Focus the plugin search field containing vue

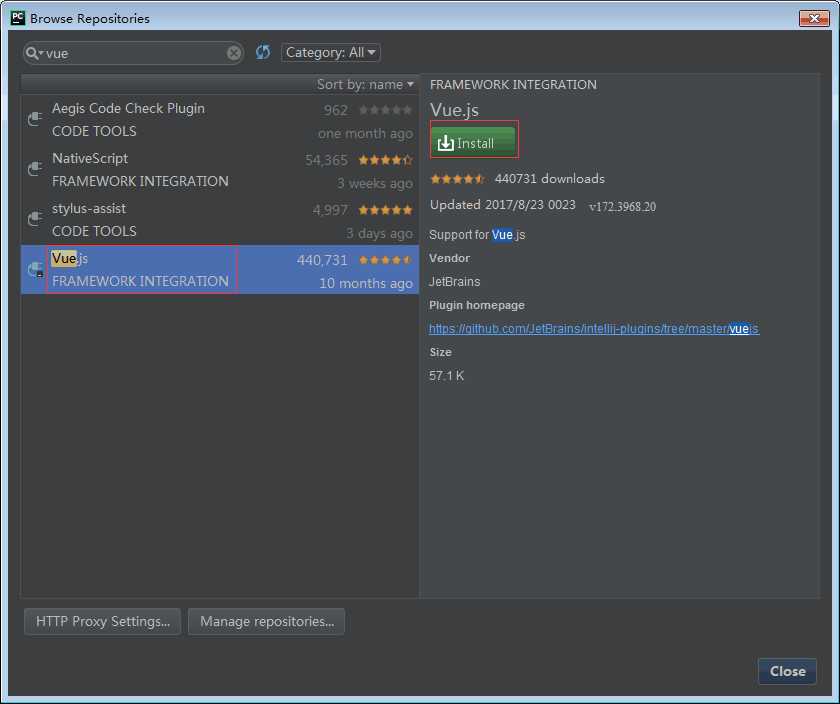pyautogui.click(x=134, y=53)
